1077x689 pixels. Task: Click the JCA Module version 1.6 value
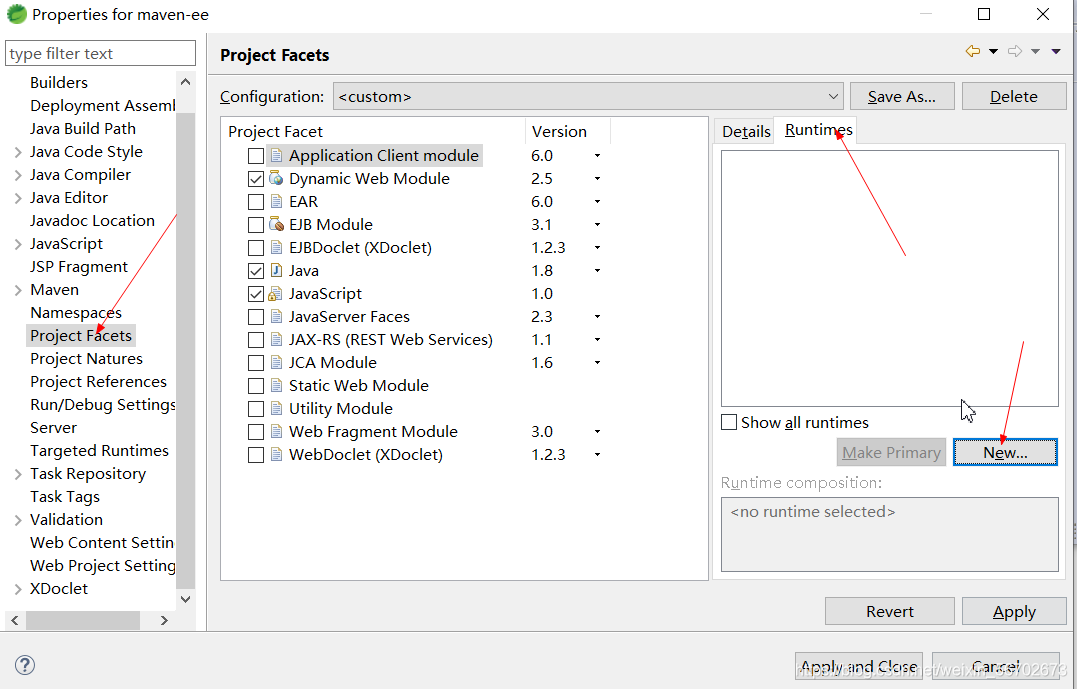(x=542, y=363)
